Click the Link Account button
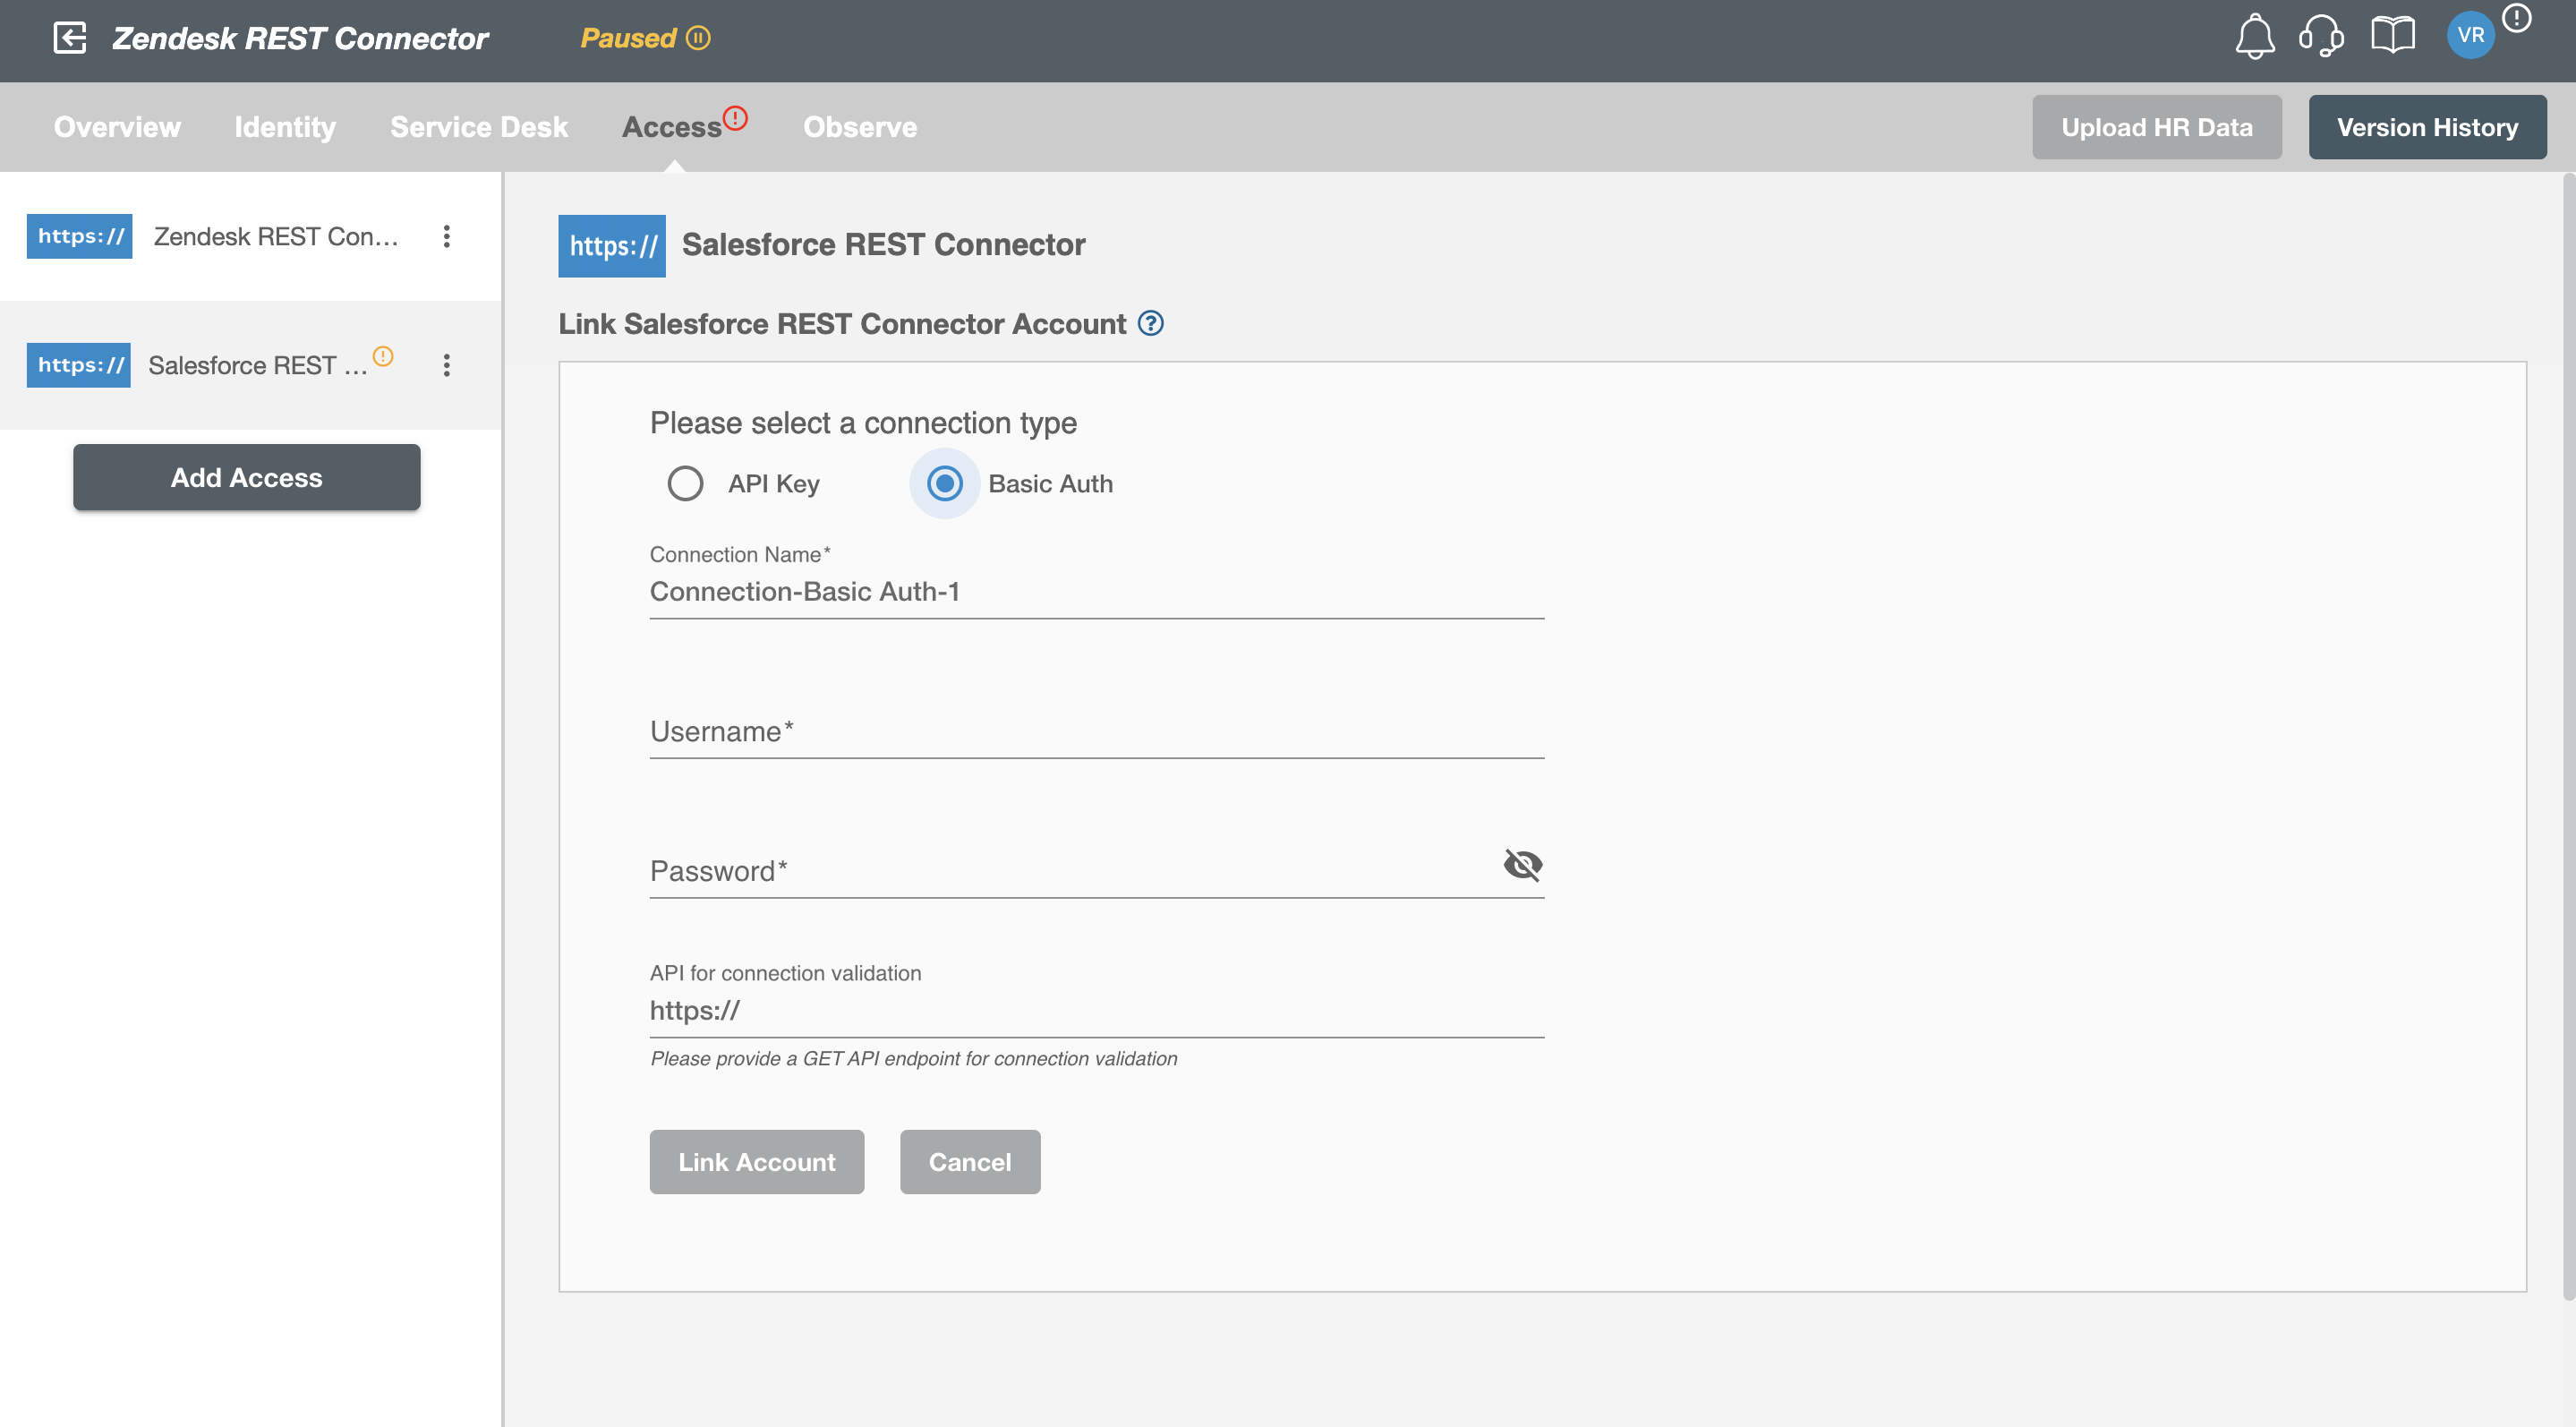Image resolution: width=2576 pixels, height=1427 pixels. tap(757, 1162)
